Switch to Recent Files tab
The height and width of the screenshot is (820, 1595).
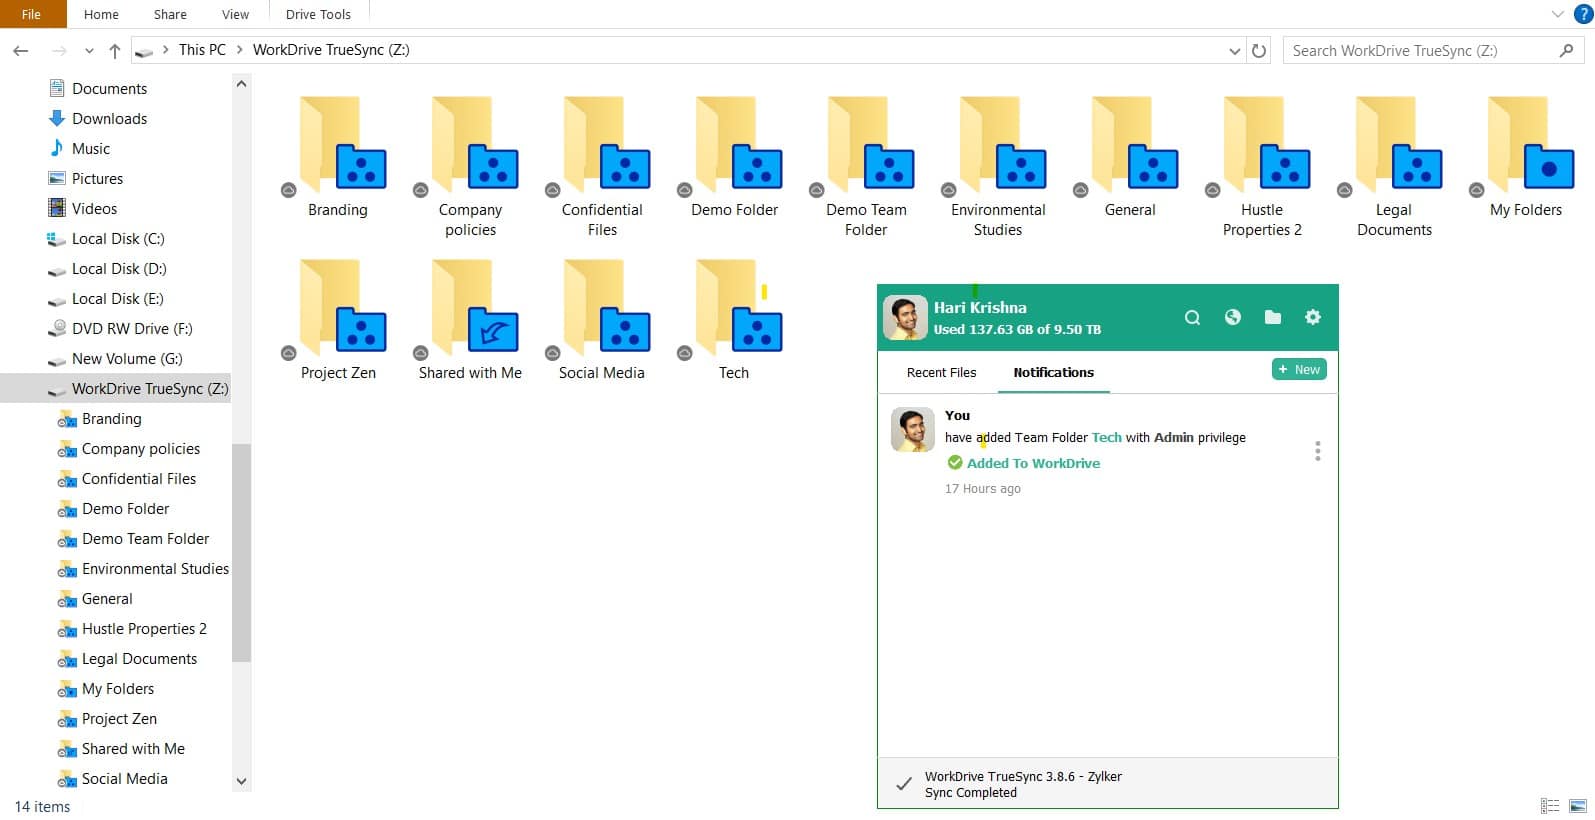(x=941, y=372)
